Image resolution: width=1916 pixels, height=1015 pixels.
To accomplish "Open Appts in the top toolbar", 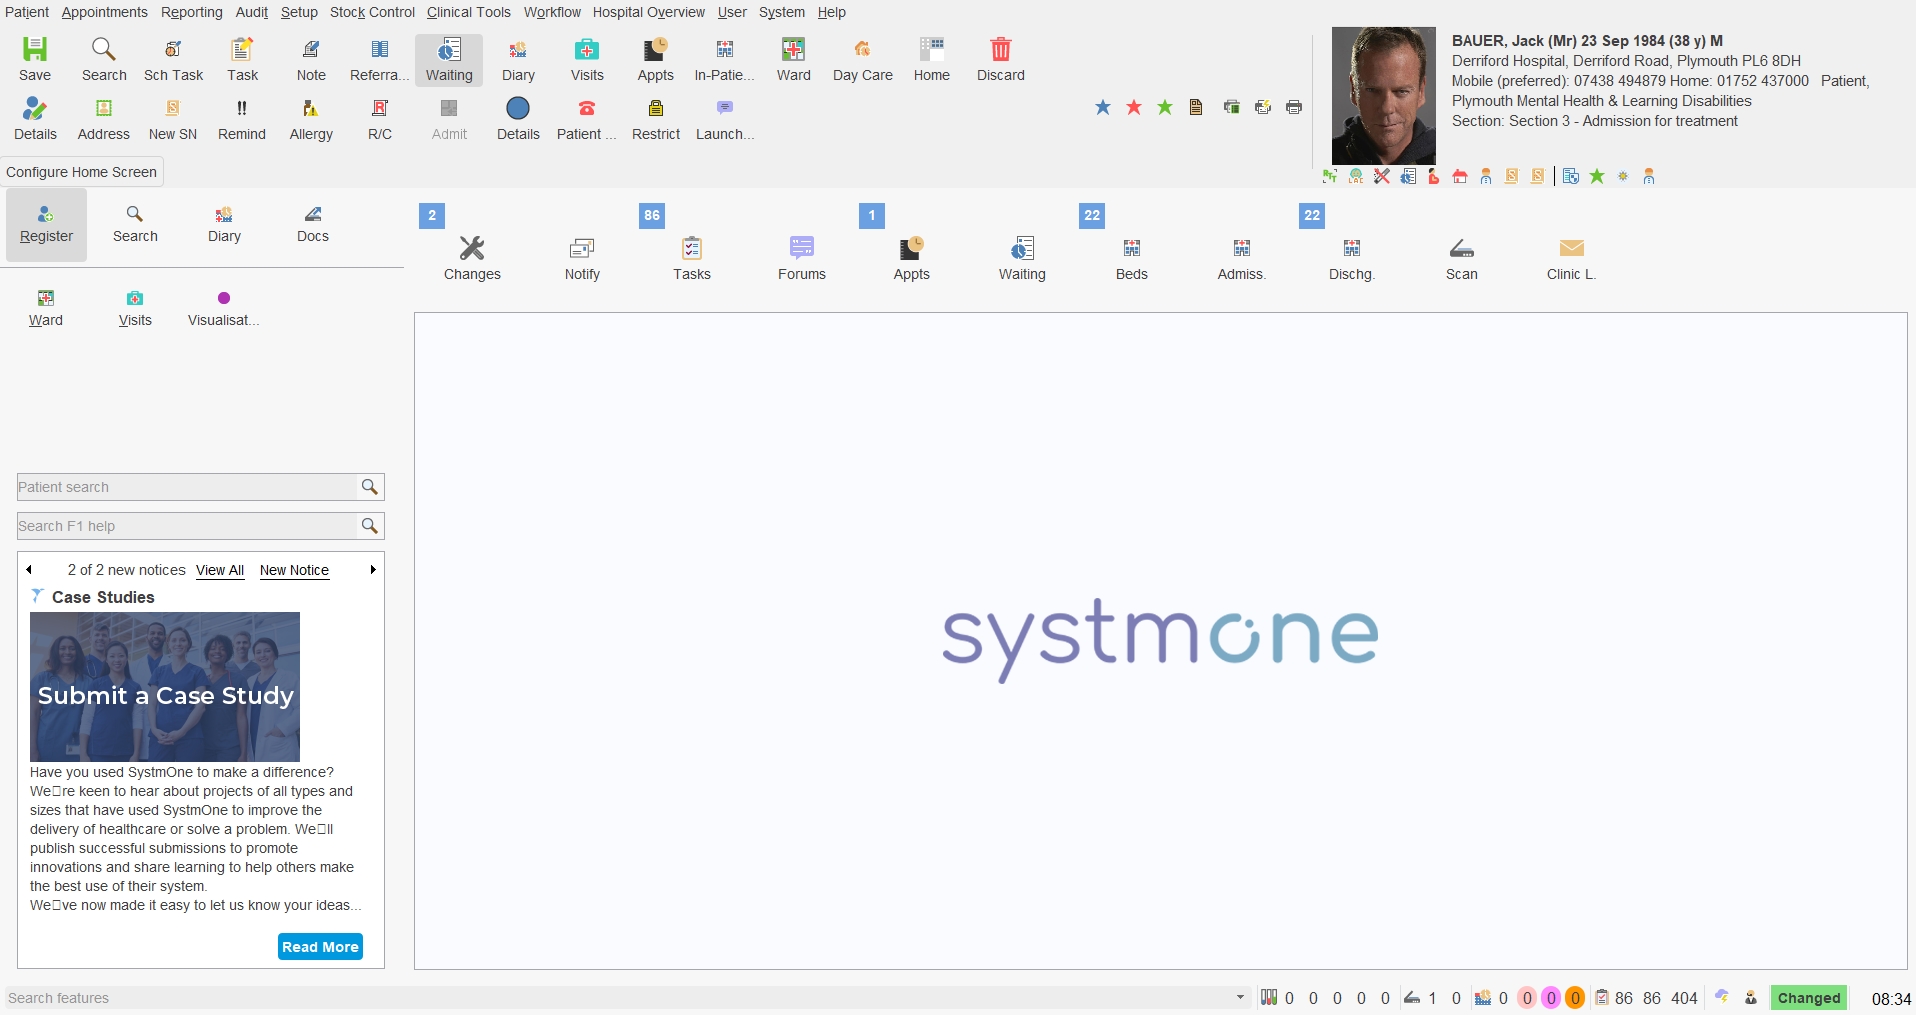I will [x=656, y=60].
